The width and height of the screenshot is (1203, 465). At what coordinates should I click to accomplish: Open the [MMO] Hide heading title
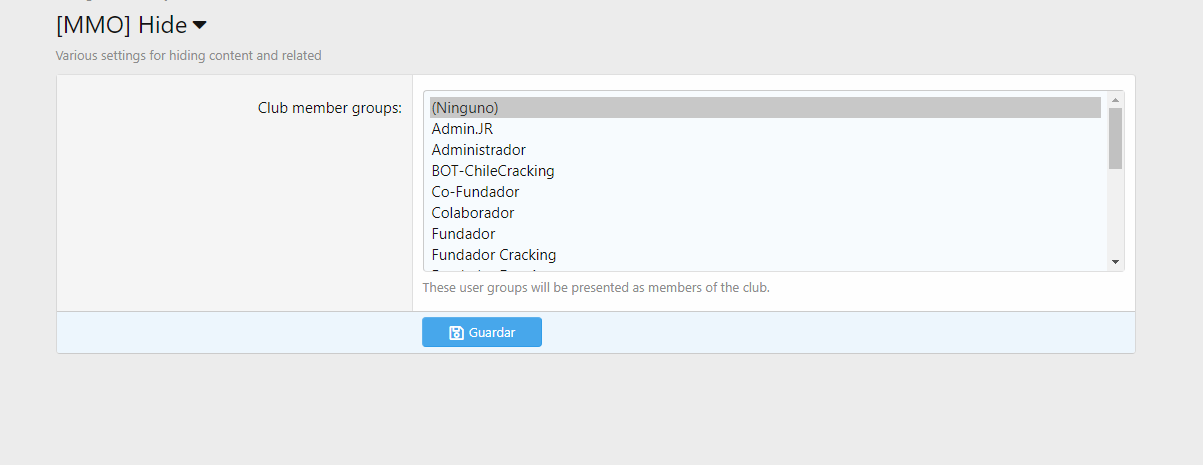pos(122,26)
